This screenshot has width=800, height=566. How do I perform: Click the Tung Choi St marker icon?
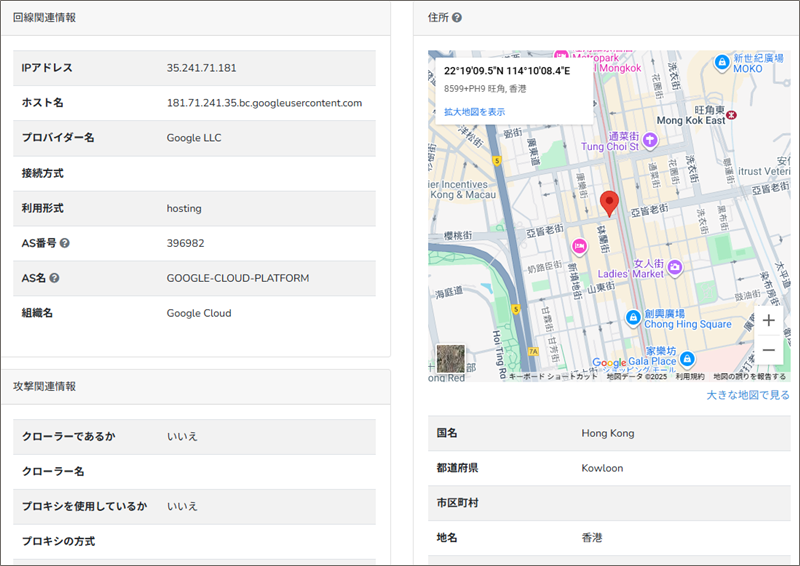click(649, 139)
